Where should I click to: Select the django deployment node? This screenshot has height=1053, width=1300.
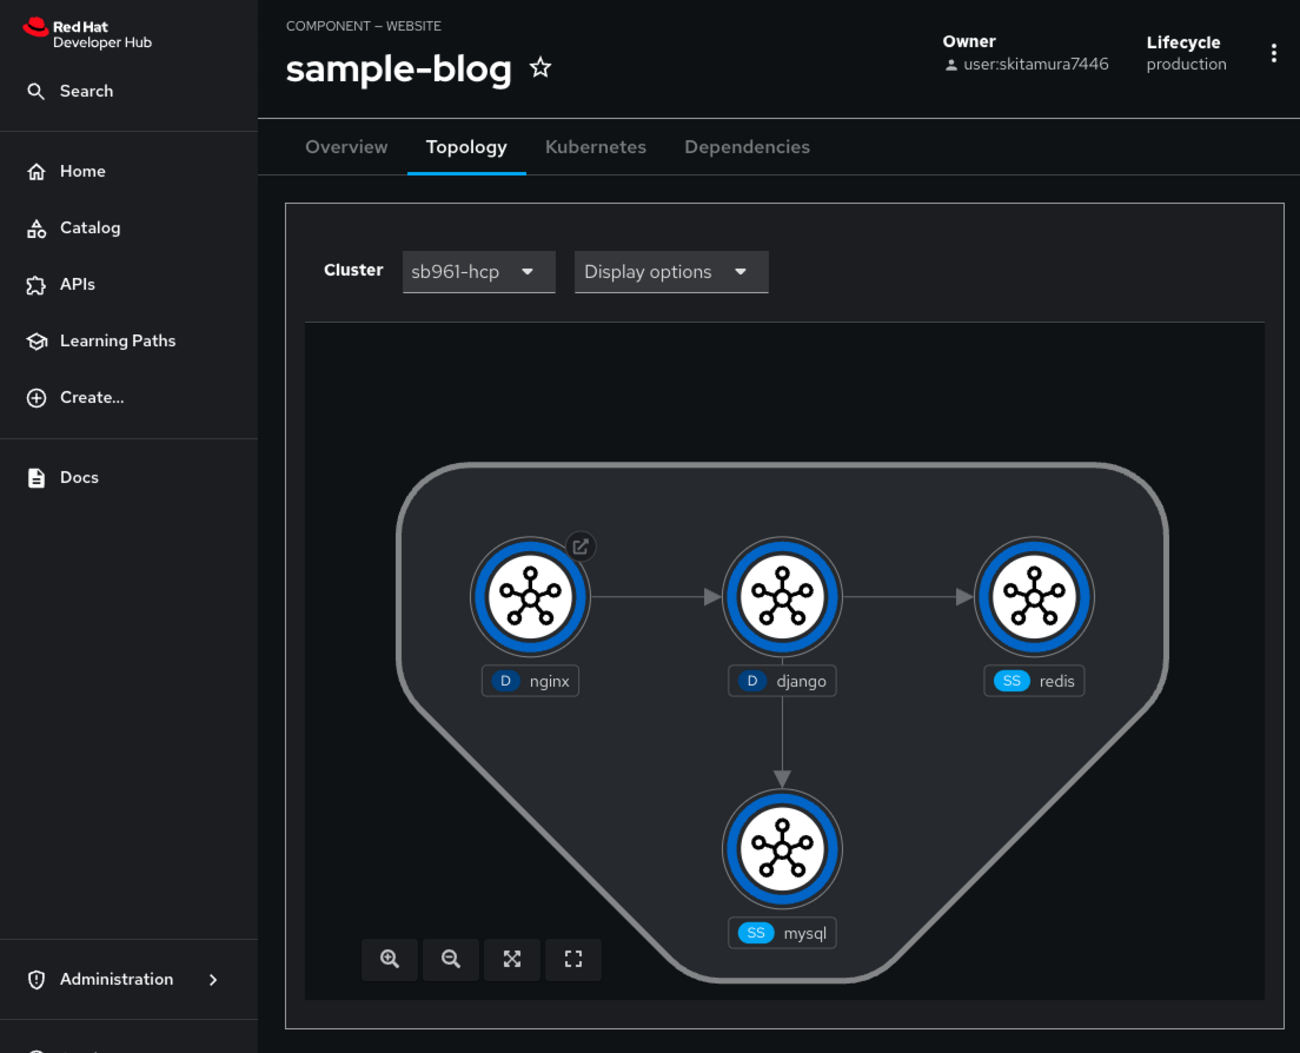pos(782,598)
